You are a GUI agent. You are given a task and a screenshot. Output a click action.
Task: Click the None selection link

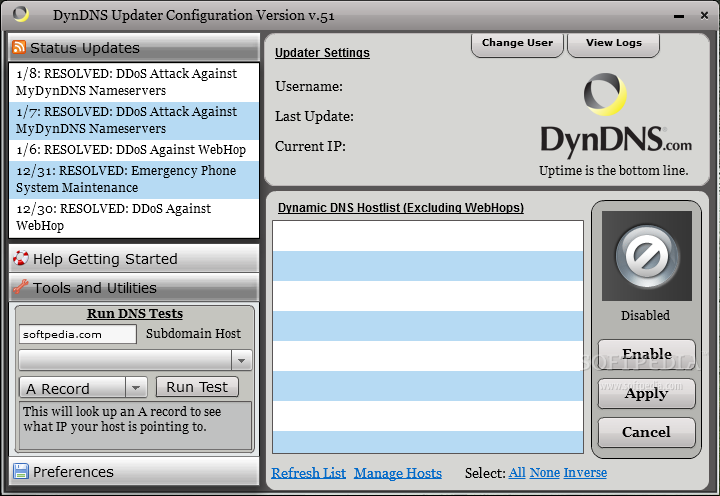tap(545, 473)
